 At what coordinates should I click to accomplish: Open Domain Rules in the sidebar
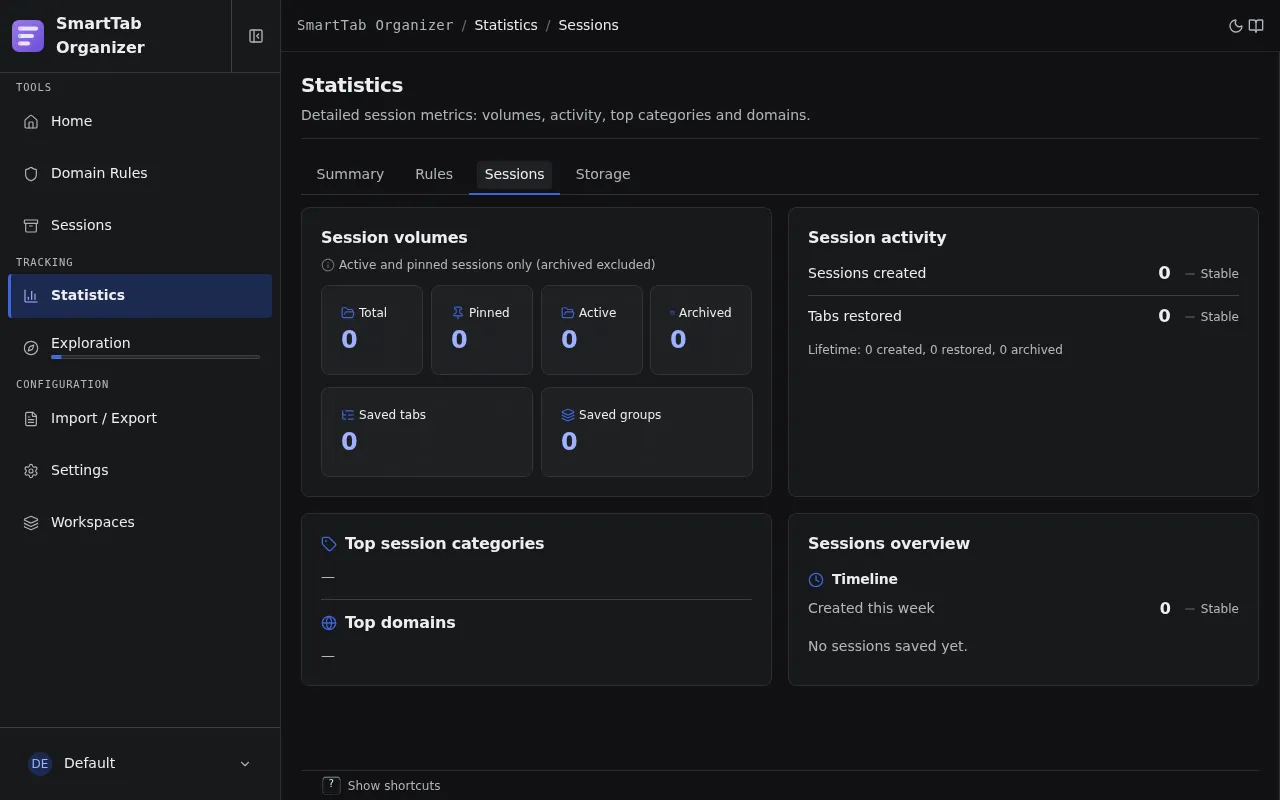tap(140, 173)
